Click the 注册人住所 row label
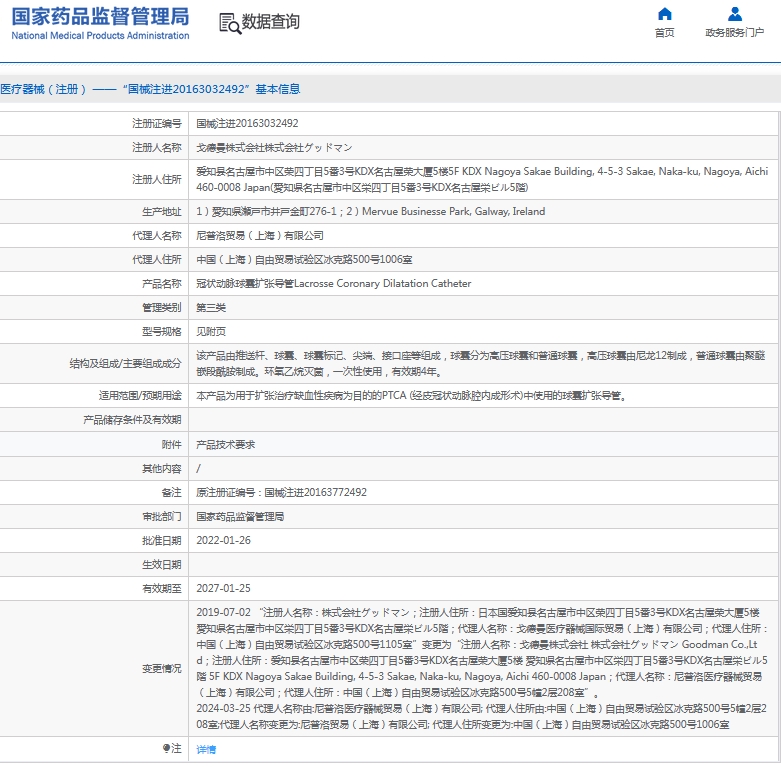The width and height of the screenshot is (781, 767). pos(156,179)
